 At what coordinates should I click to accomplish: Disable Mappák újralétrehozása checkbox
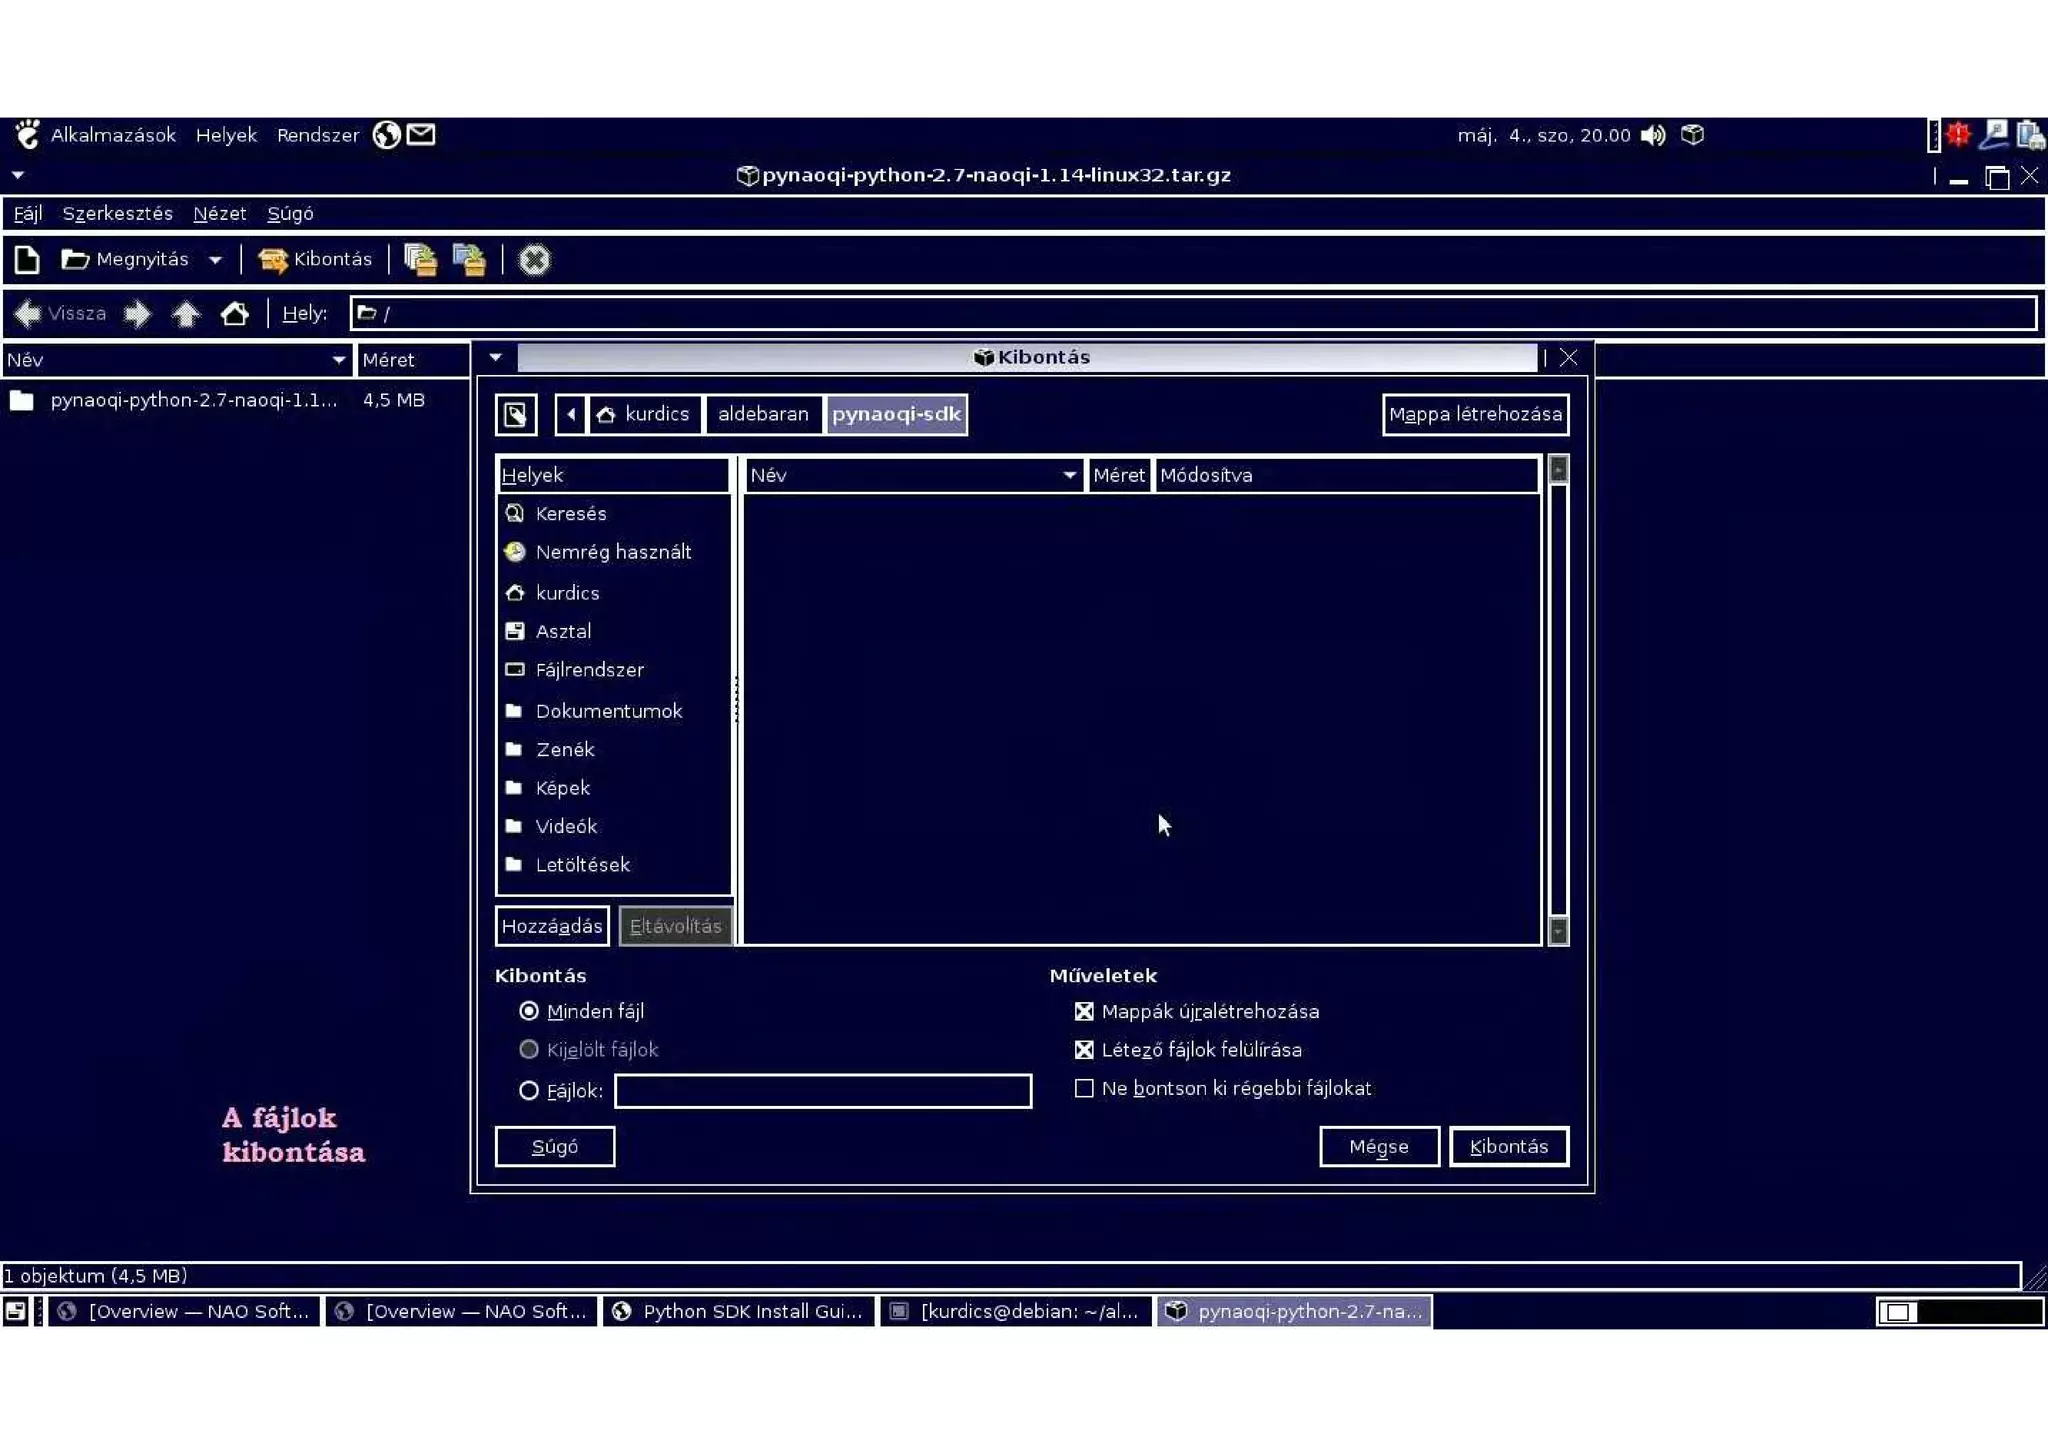[x=1084, y=1011]
